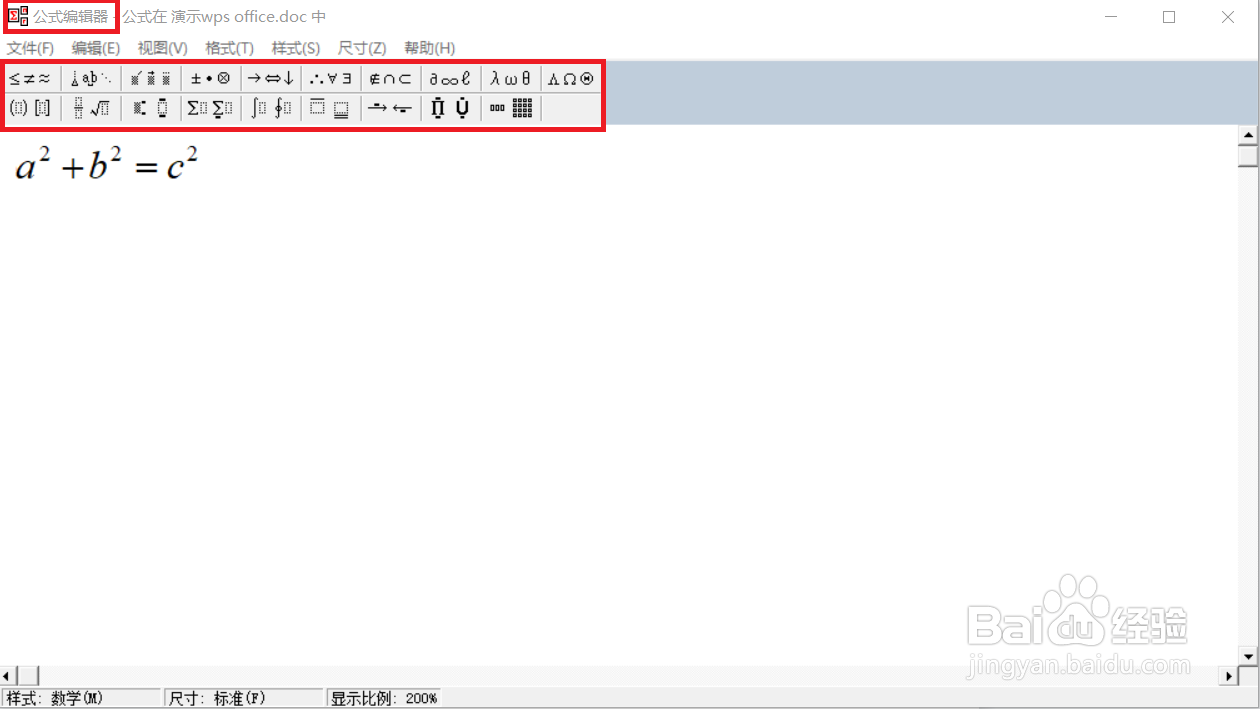The width and height of the screenshot is (1260, 709).
Task: Close the Equation Editor window
Action: (x=1228, y=17)
